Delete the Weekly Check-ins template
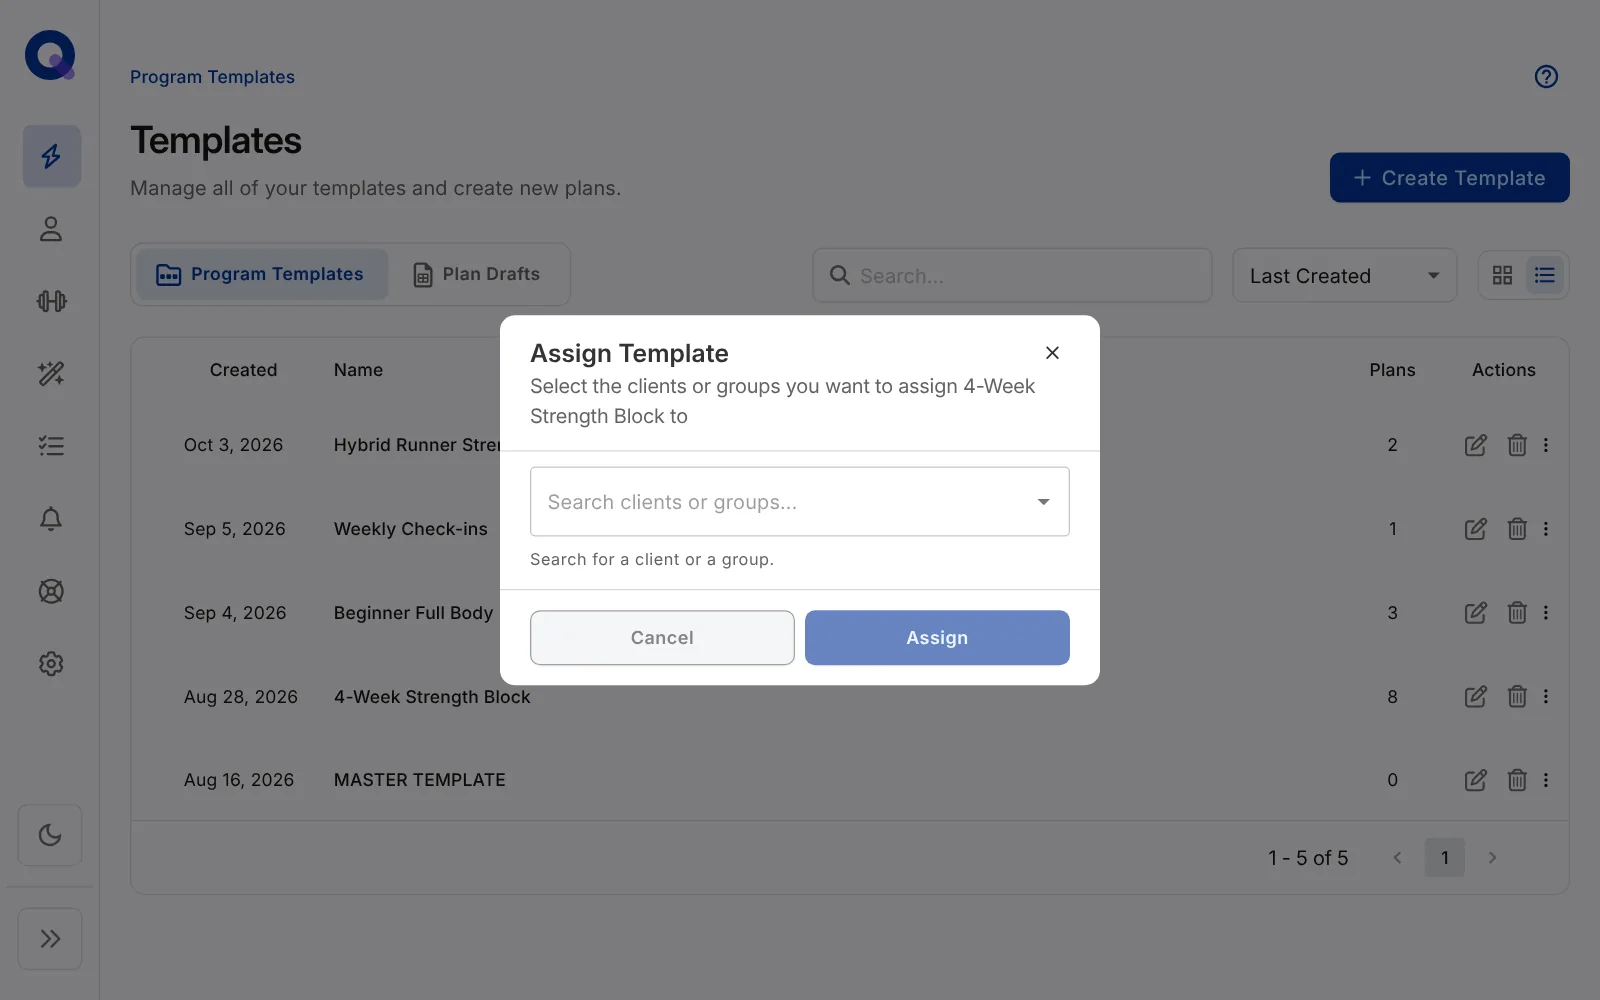Viewport: 1600px width, 1000px height. [x=1517, y=529]
